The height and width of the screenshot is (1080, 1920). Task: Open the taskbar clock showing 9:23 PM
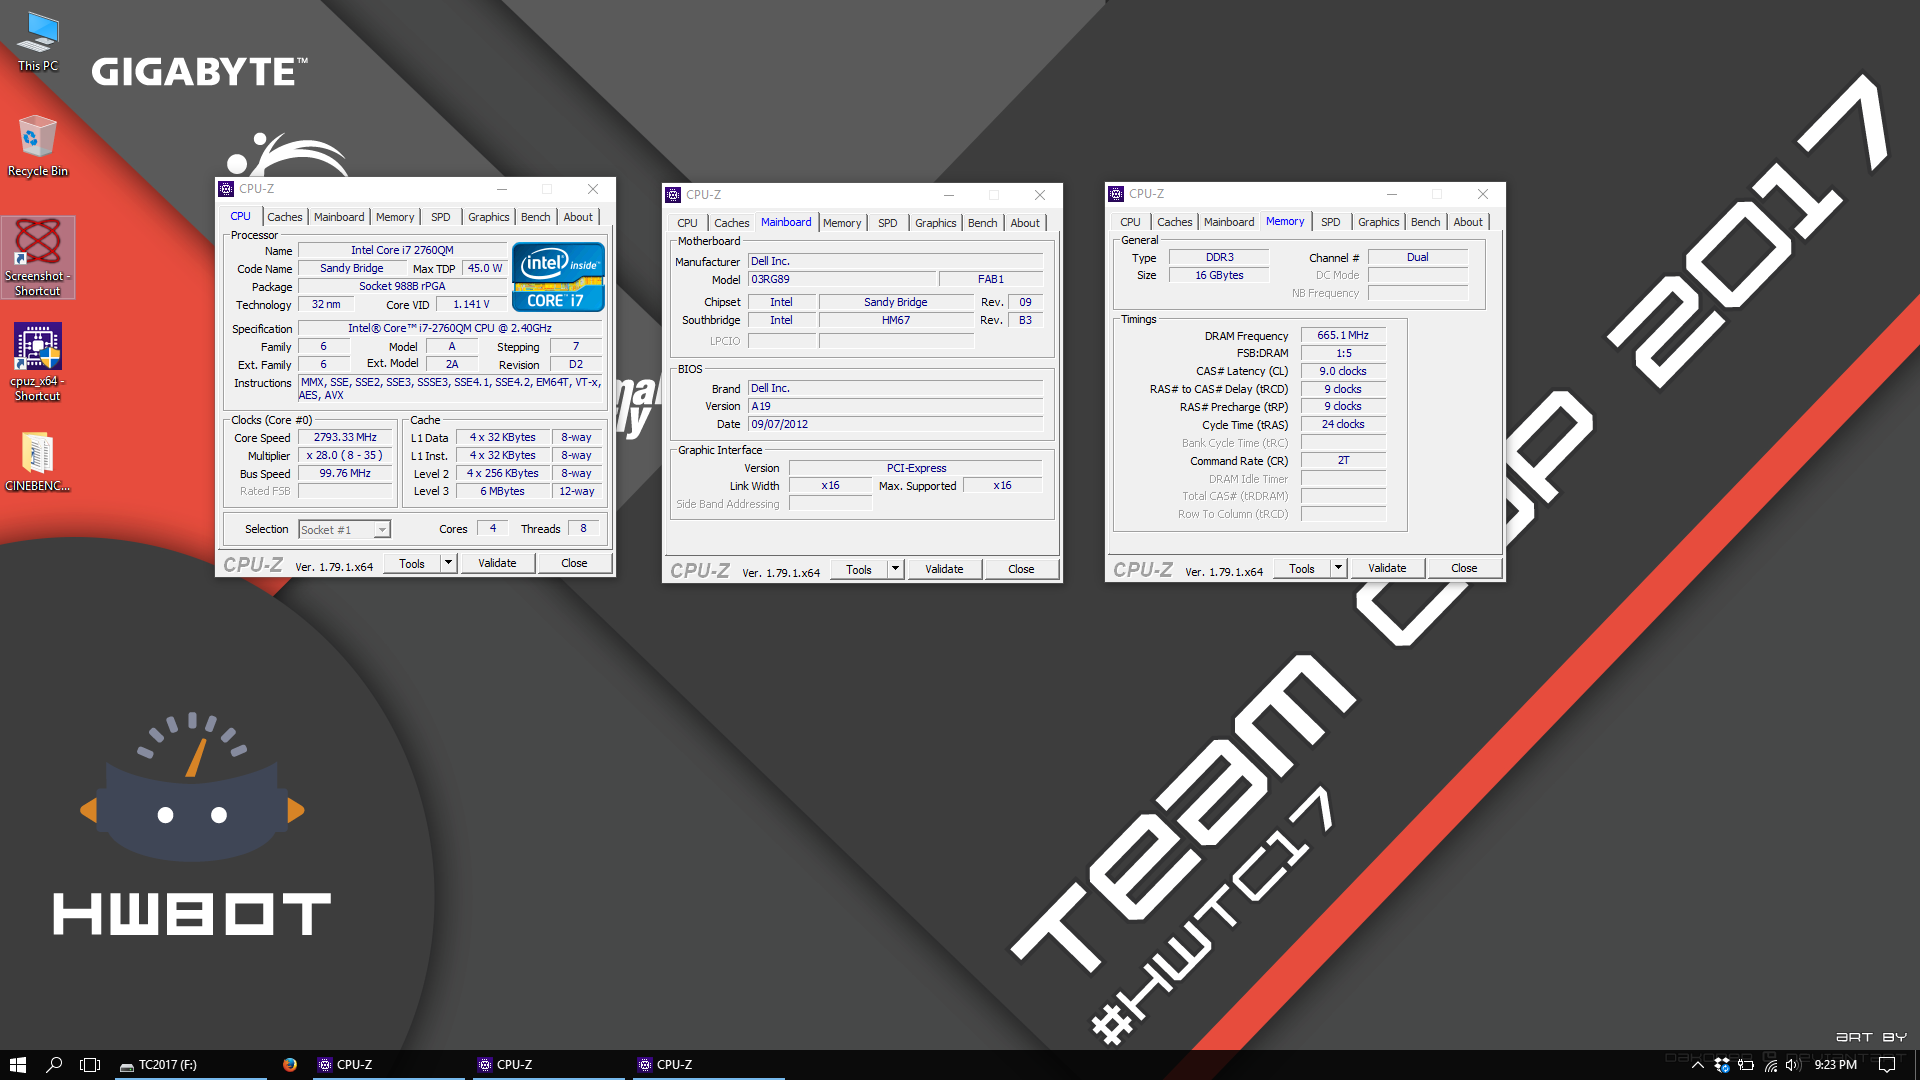coord(1835,1065)
